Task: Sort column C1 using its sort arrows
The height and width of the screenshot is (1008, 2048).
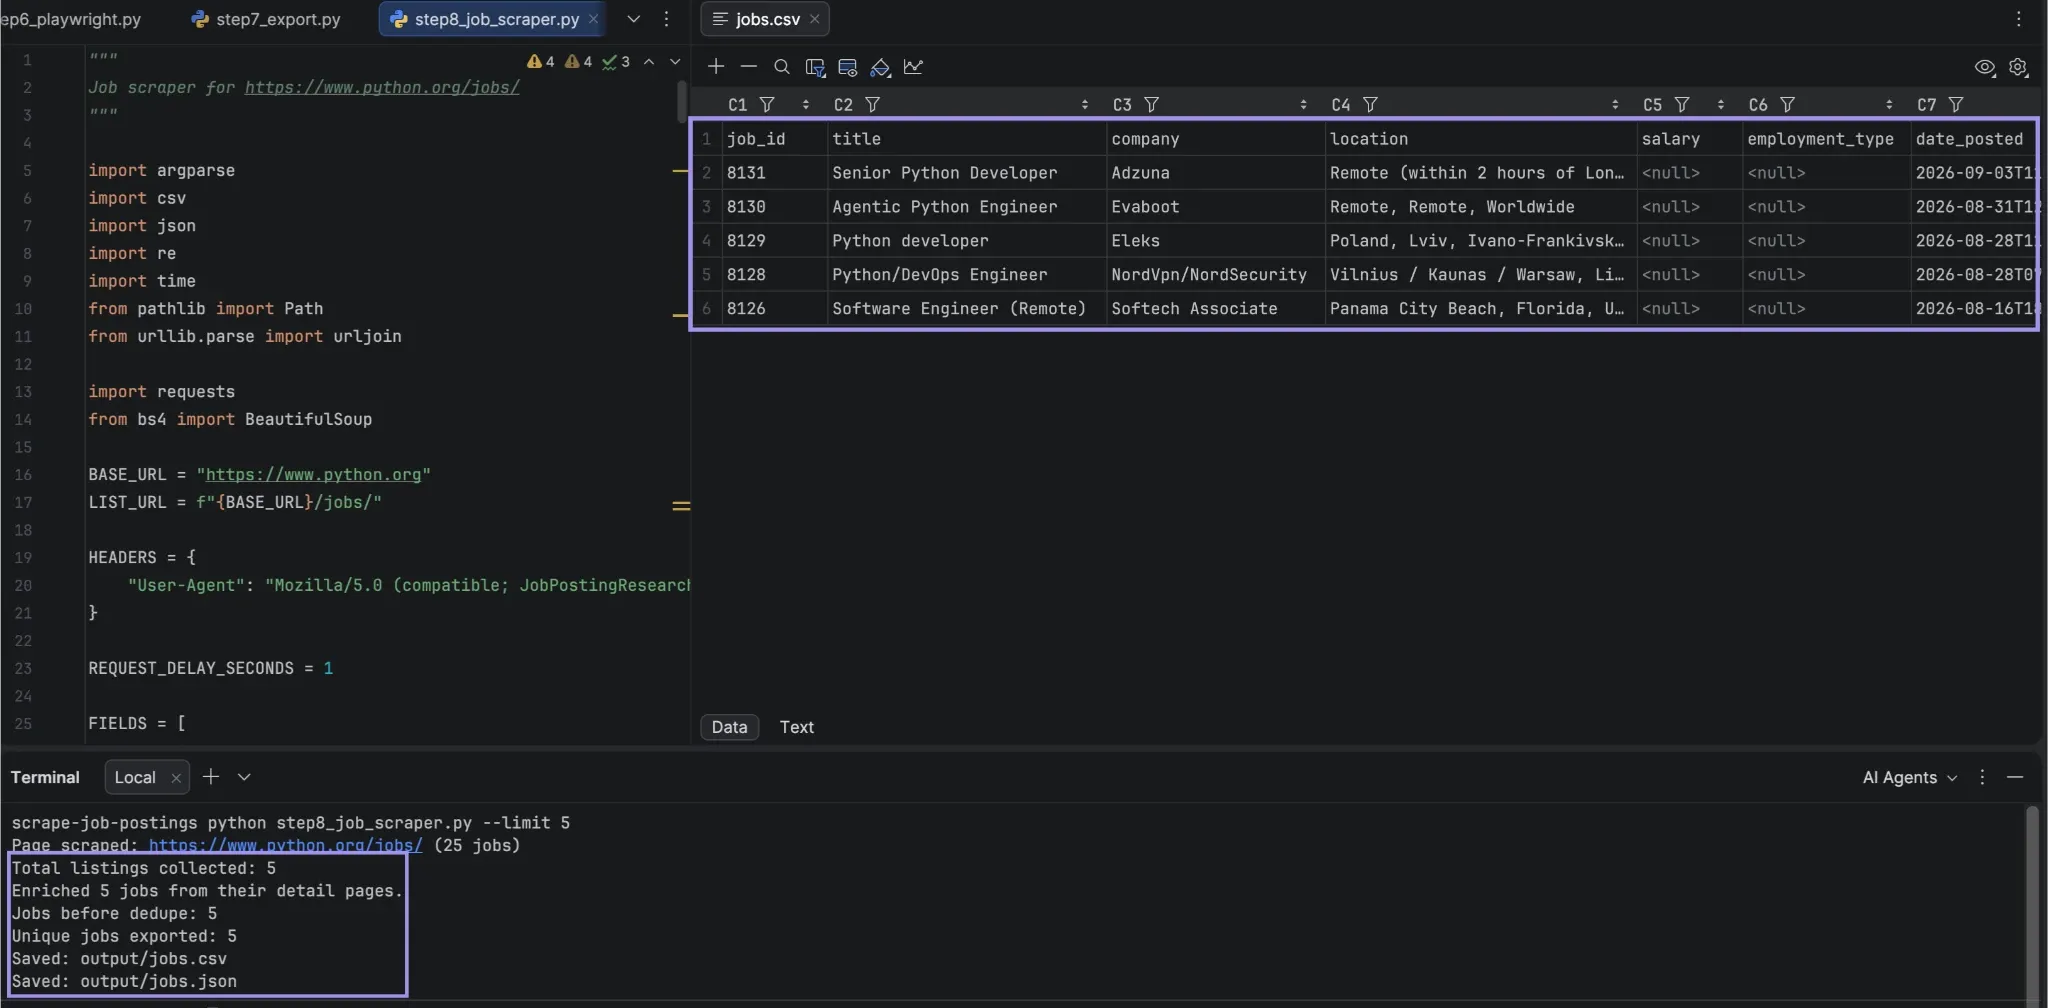Action: (x=806, y=105)
